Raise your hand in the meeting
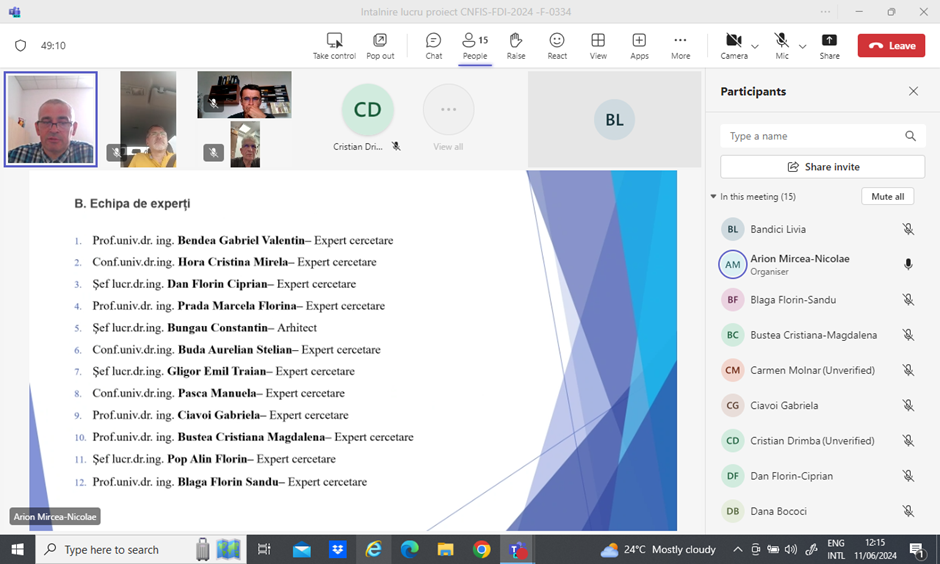 click(x=516, y=41)
